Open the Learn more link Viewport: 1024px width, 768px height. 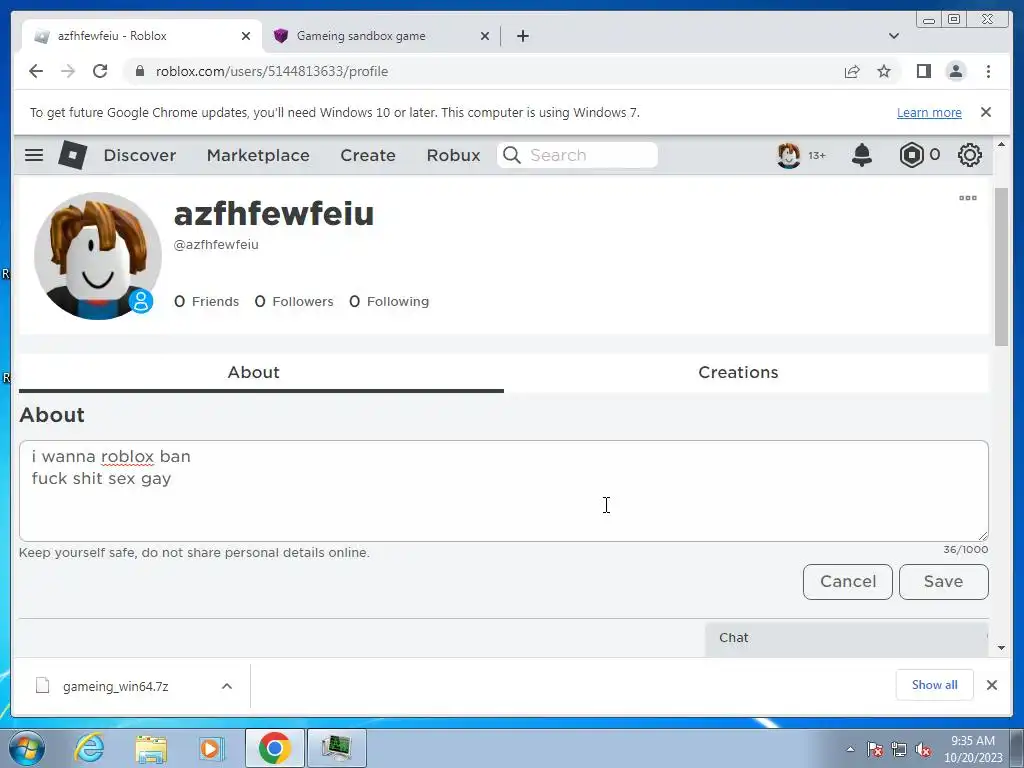tap(929, 112)
